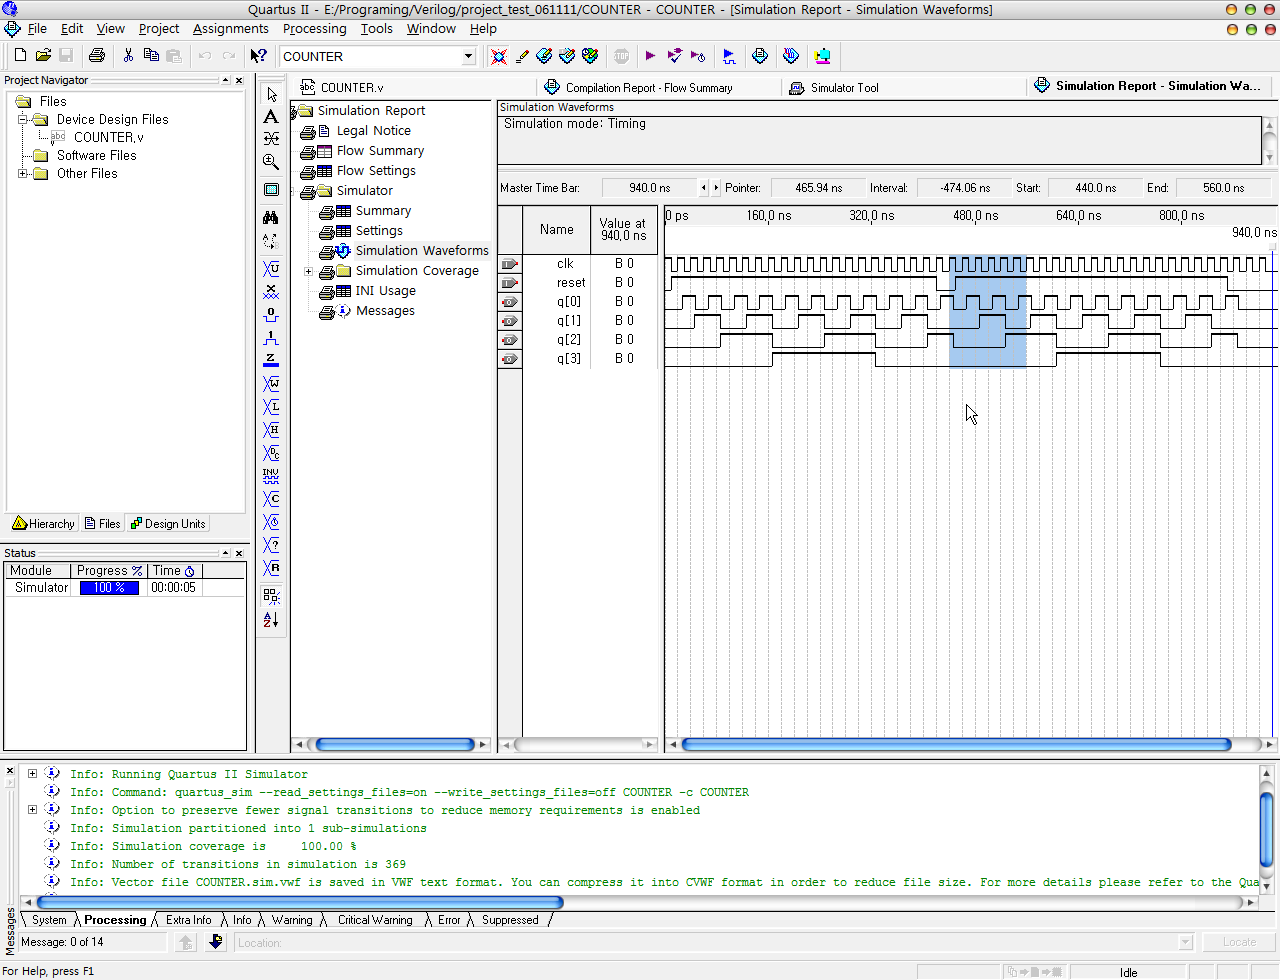The height and width of the screenshot is (980, 1280).
Task: Select the Text tool (A icon)
Action: tap(271, 117)
